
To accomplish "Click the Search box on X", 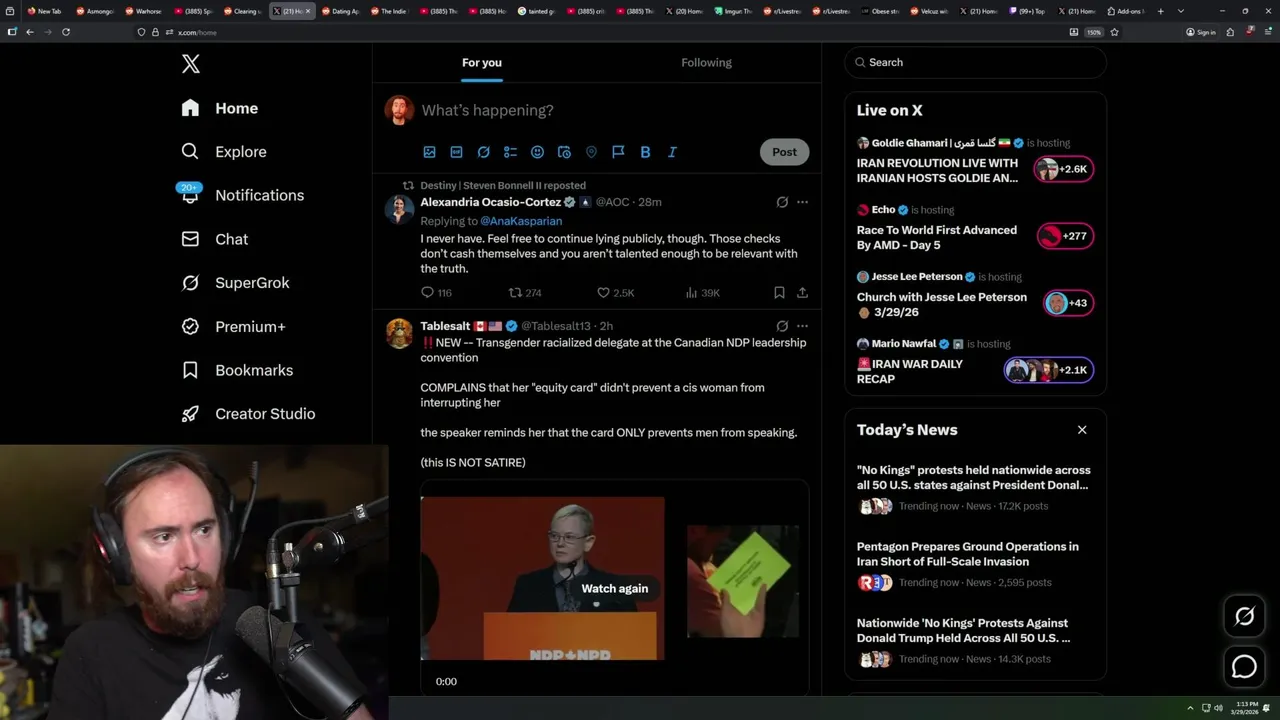I will [976, 62].
